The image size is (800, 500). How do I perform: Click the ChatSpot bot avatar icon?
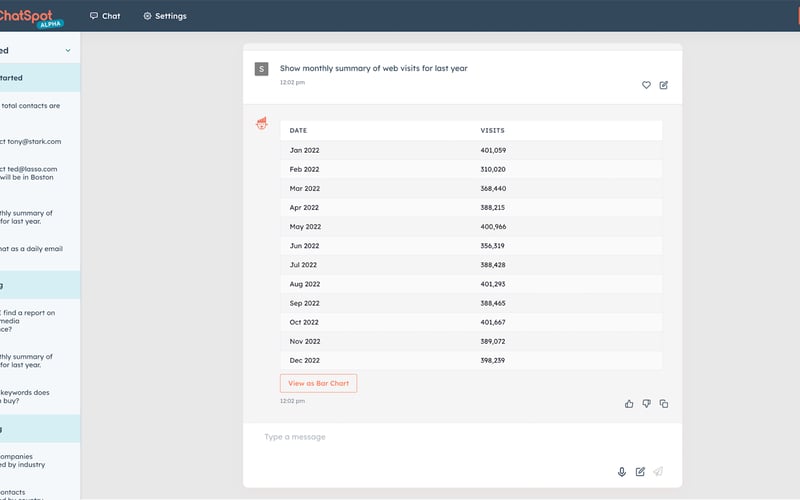[x=262, y=123]
